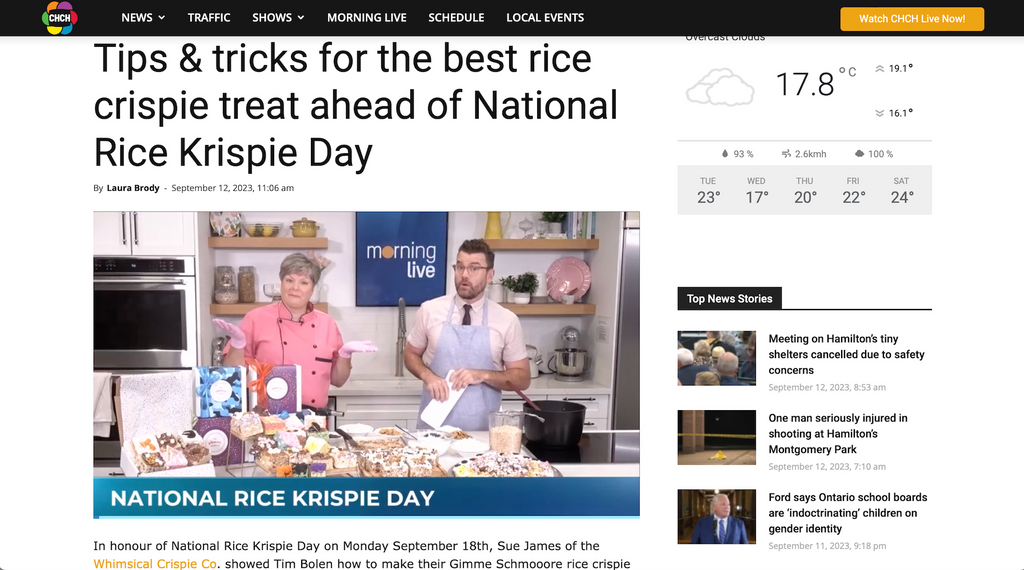The image size is (1024, 570).
Task: Click the September 11, 2023, 9:18 pm timestamp
Action: 827,546
